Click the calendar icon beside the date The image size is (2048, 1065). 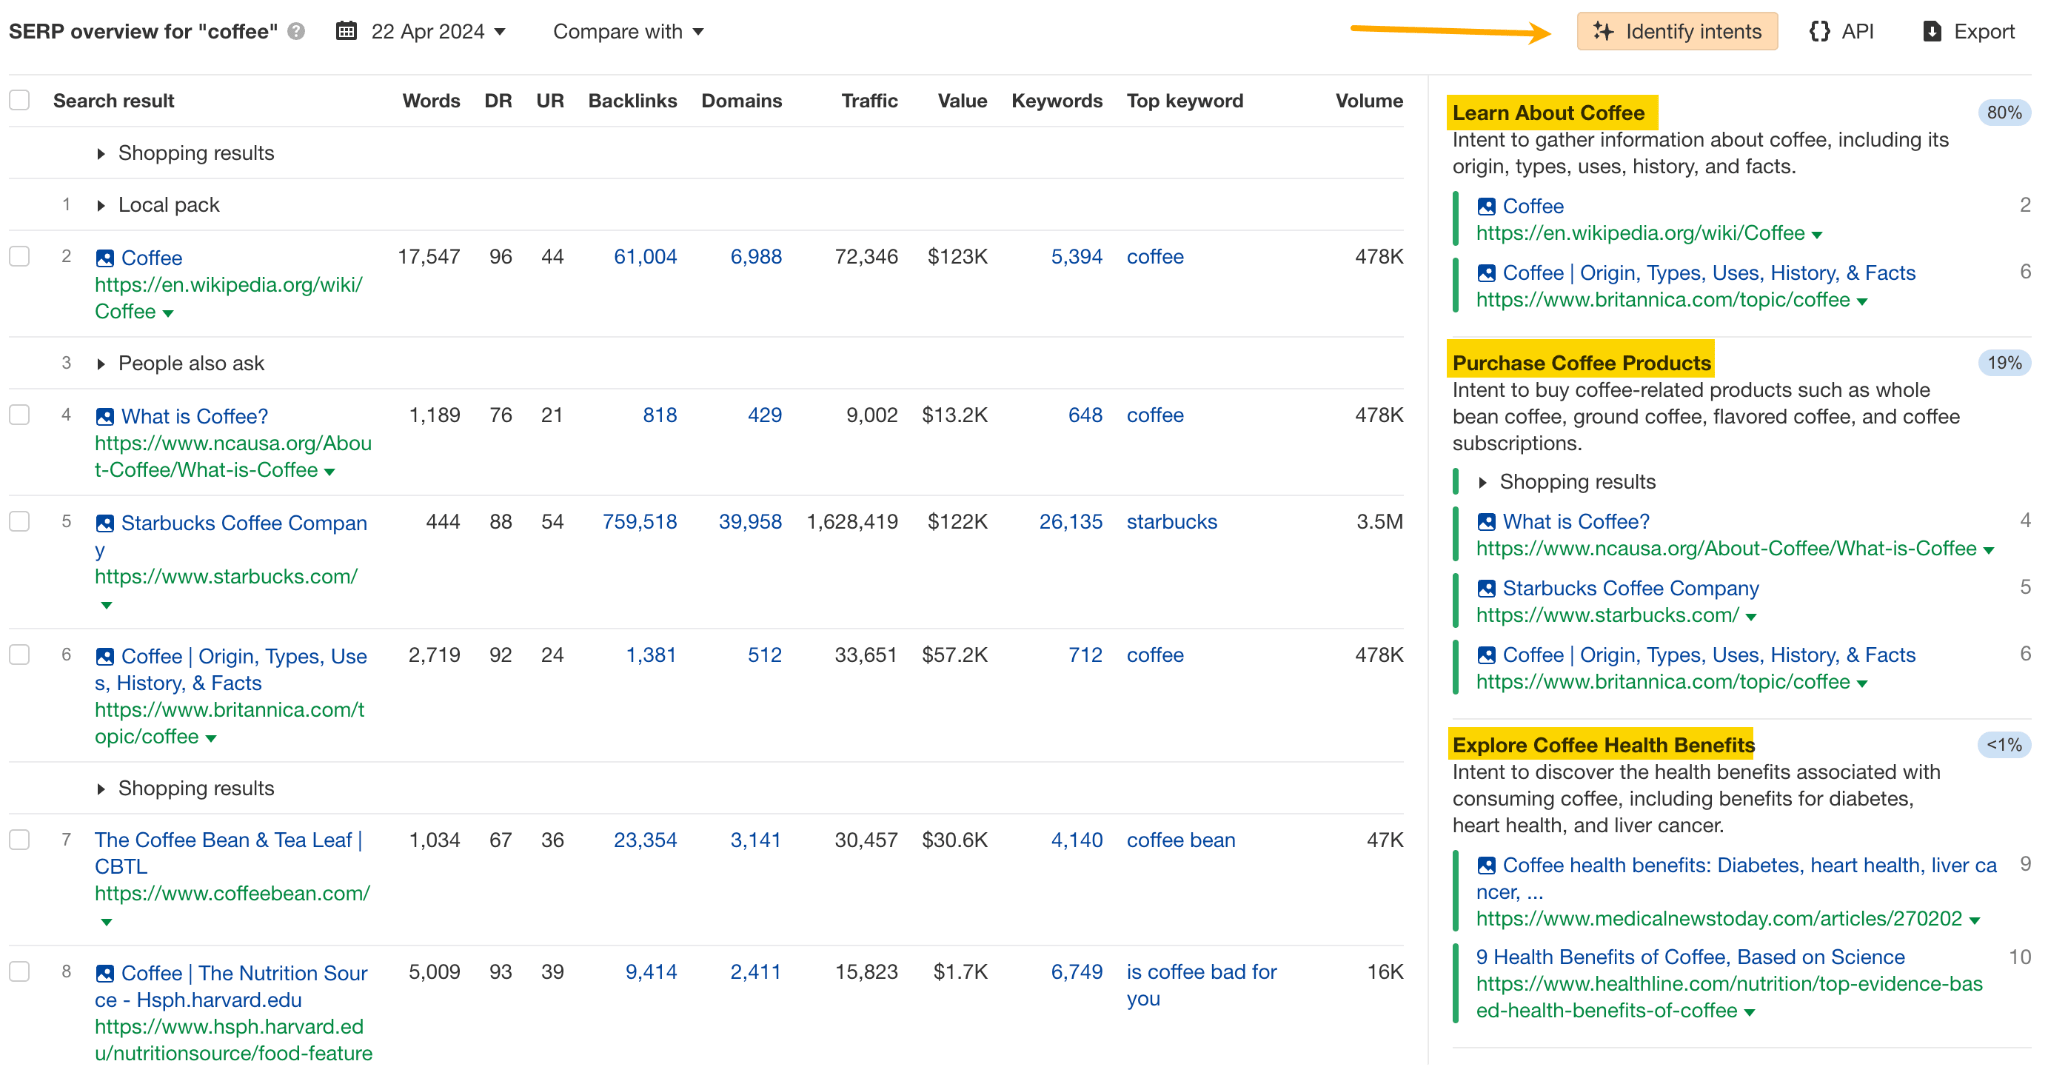tap(345, 31)
